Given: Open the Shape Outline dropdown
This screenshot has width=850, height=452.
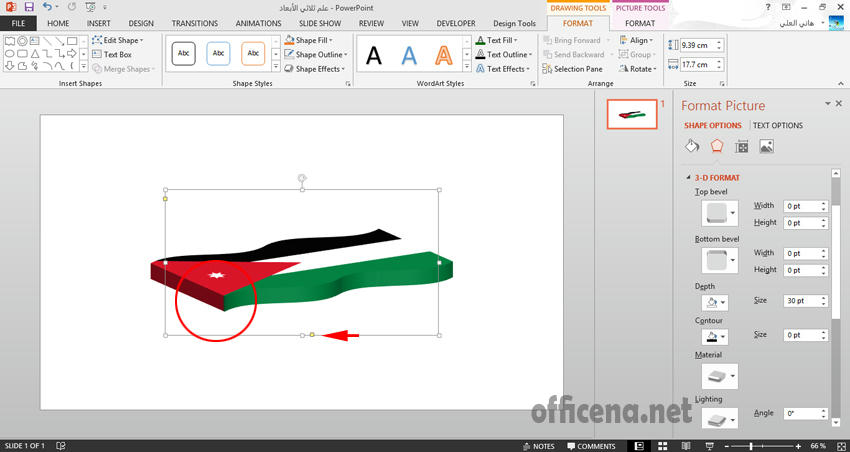Looking at the screenshot, I should click(316, 55).
